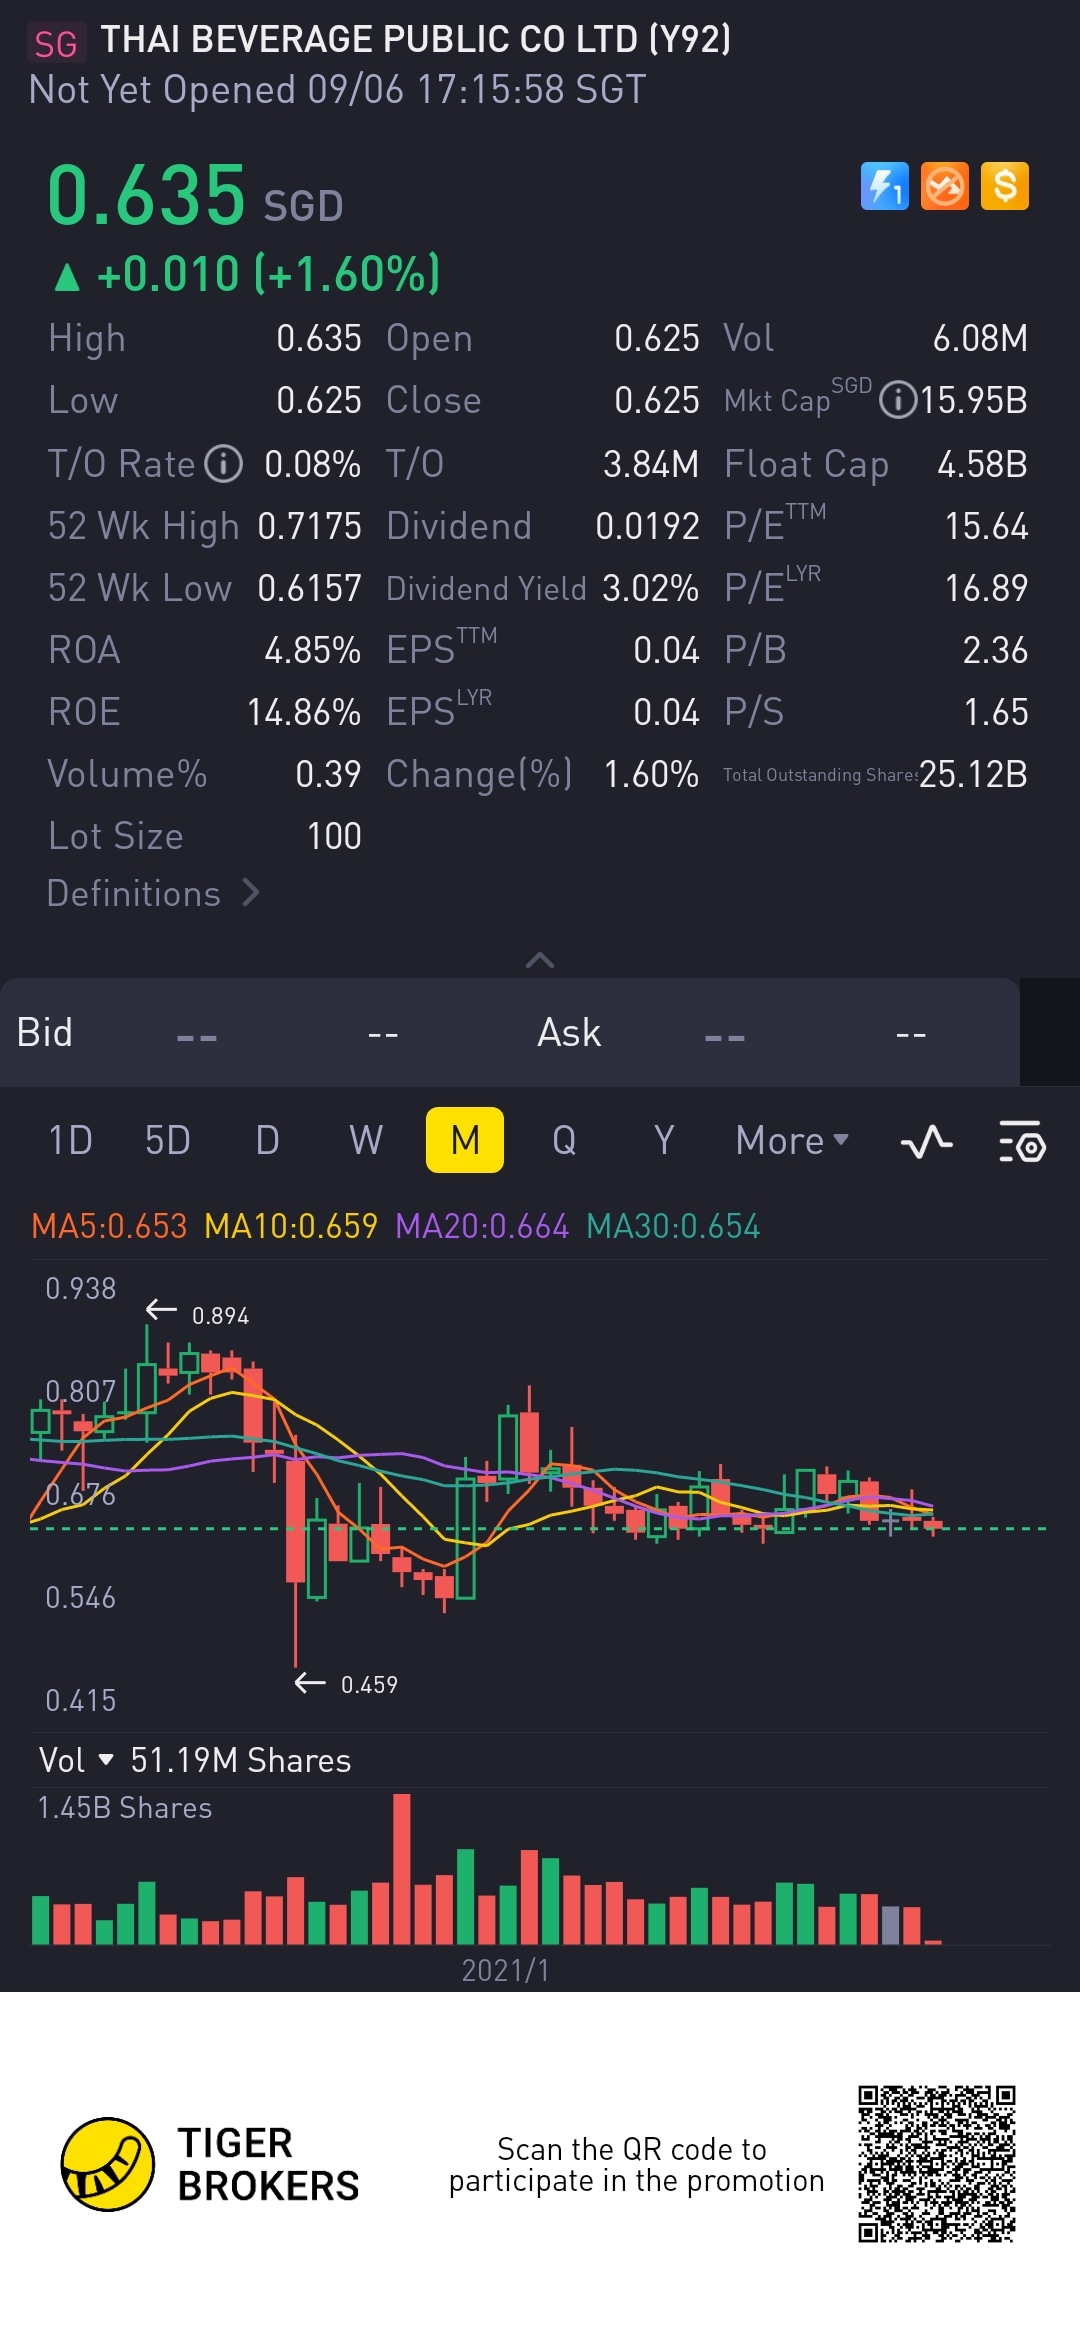This screenshot has width=1080, height=2337.
Task: Tap the blue lightning bolt icon
Action: 884,186
